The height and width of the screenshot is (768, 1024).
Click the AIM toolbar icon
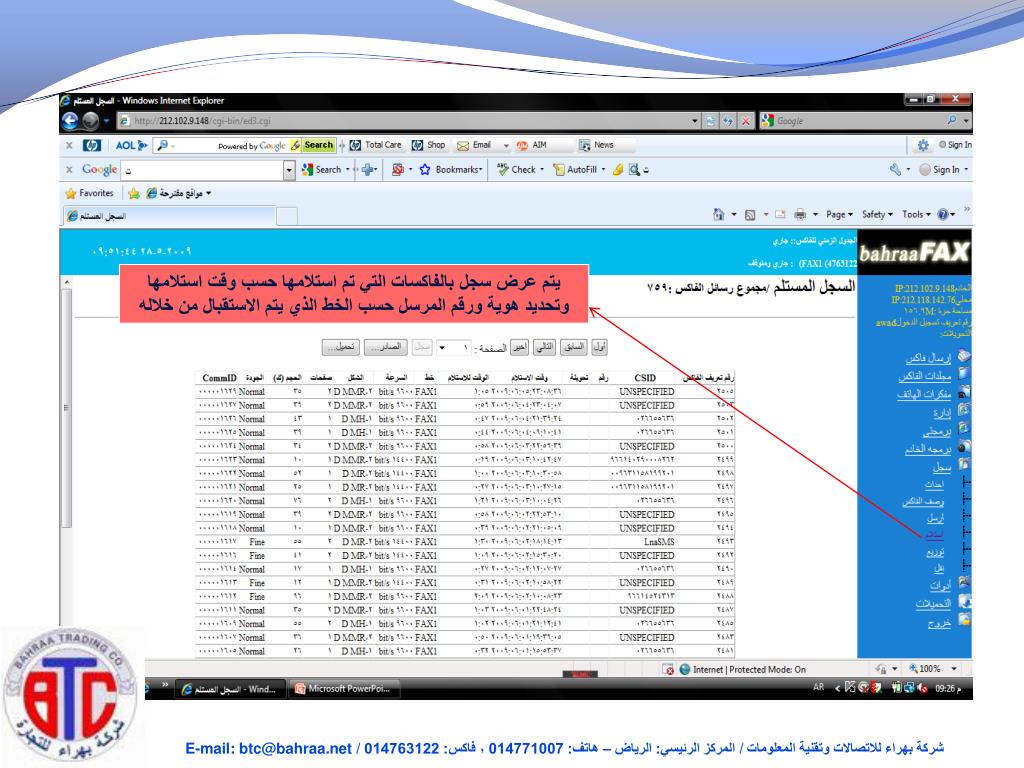tap(532, 145)
